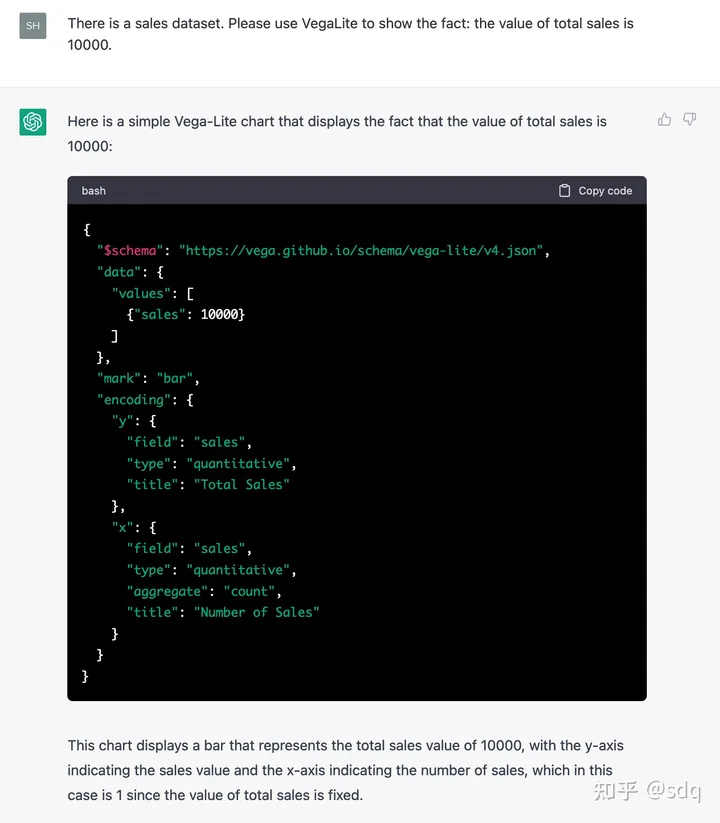This screenshot has height=823, width=720.
Task: Click the 10000 sales value in code
Action: point(218,314)
